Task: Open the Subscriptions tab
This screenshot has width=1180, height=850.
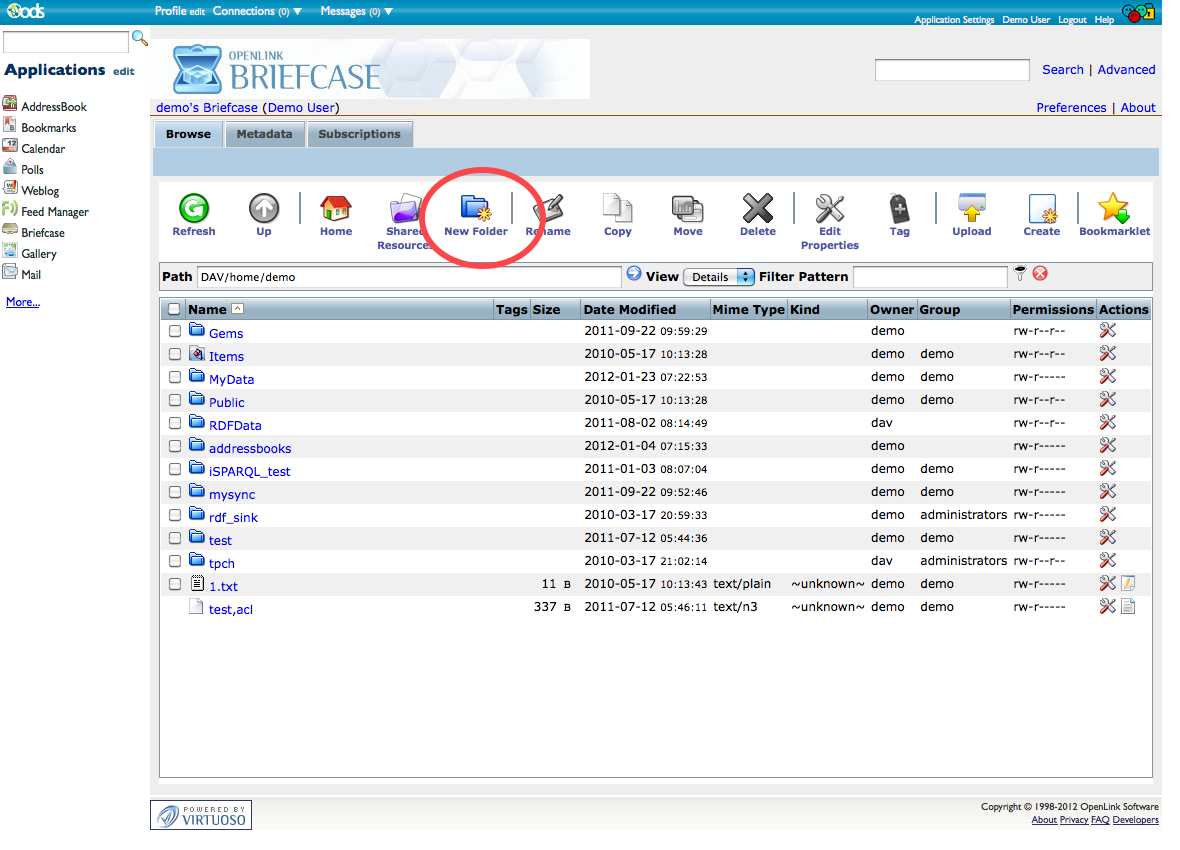Action: [359, 134]
